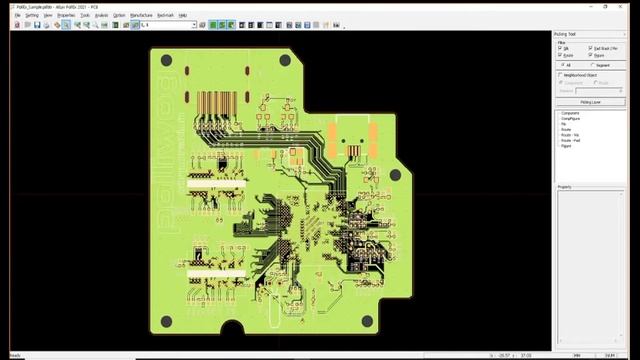Select Figure in the picking tree

coord(566,146)
